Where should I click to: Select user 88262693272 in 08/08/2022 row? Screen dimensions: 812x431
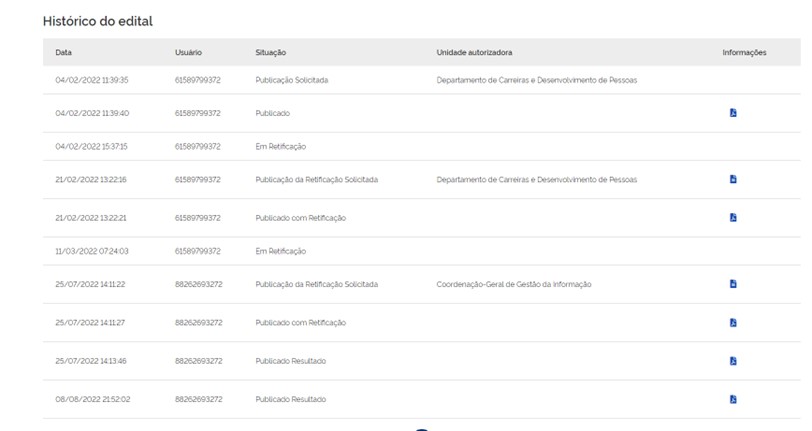[198, 399]
